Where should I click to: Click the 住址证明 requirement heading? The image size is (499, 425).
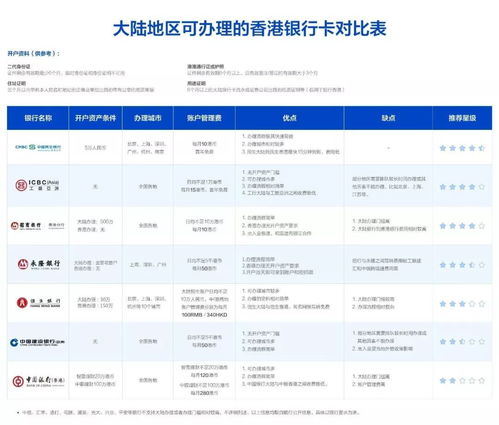[x=16, y=83]
